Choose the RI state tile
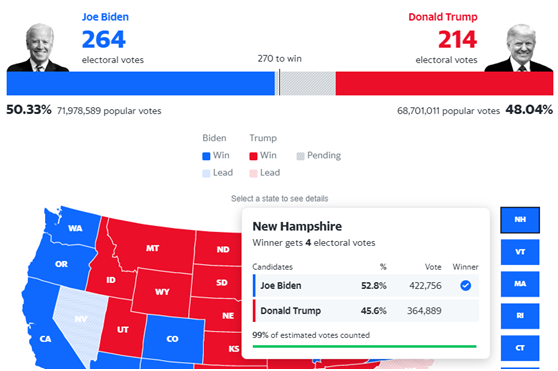 [x=520, y=316]
